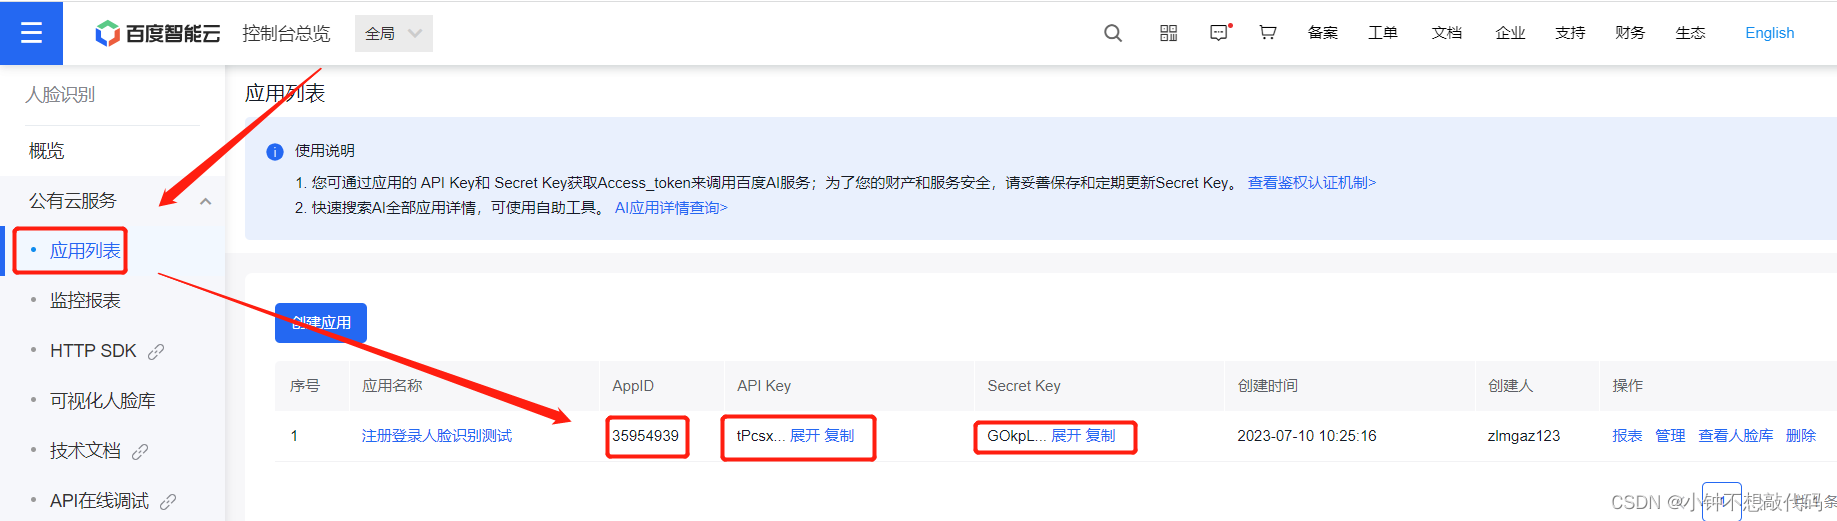Open the shopping cart icon
This screenshot has height=521, width=1837.
coord(1268,33)
